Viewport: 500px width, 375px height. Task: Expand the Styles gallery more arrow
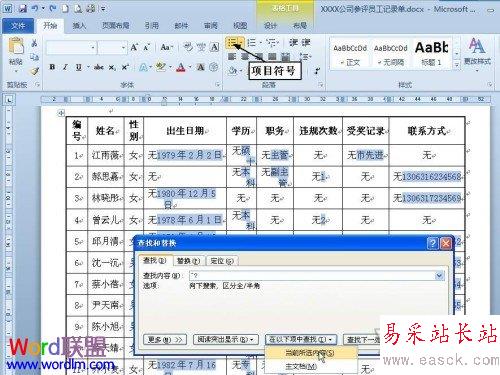[x=456, y=65]
